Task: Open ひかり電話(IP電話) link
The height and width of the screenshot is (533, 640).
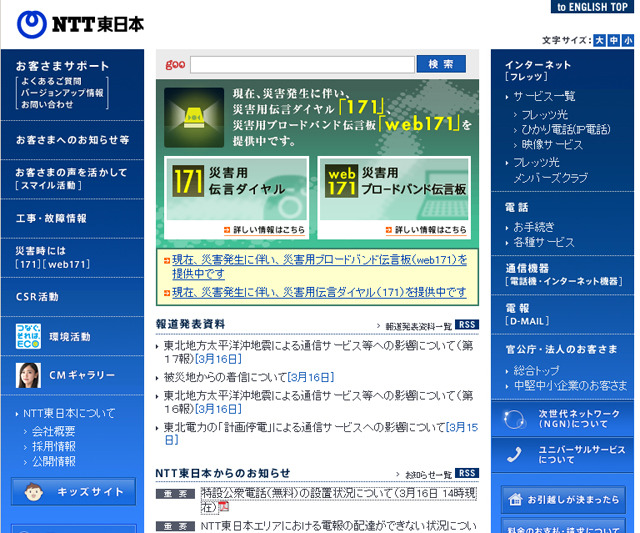Action: tap(566, 129)
